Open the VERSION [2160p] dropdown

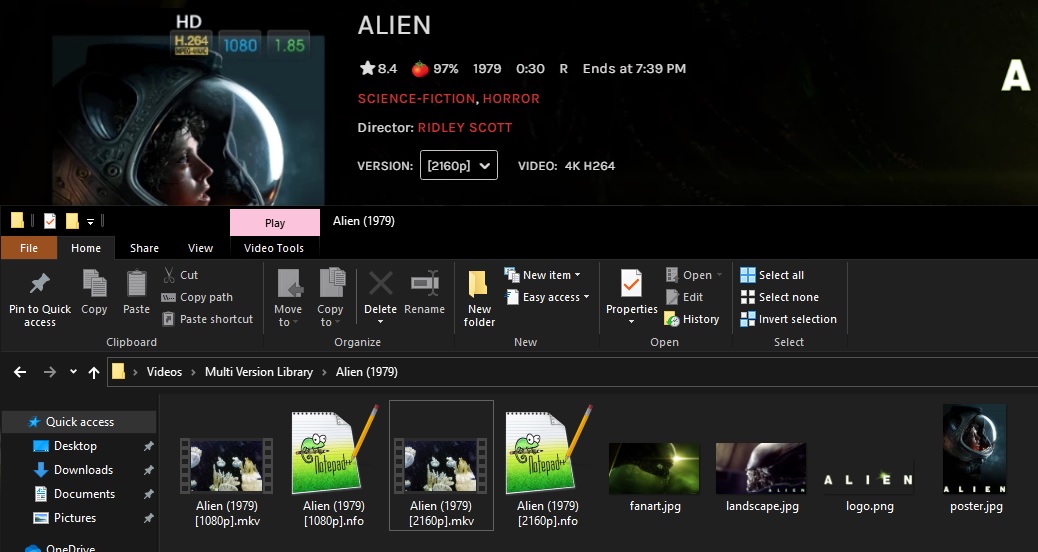pos(459,165)
